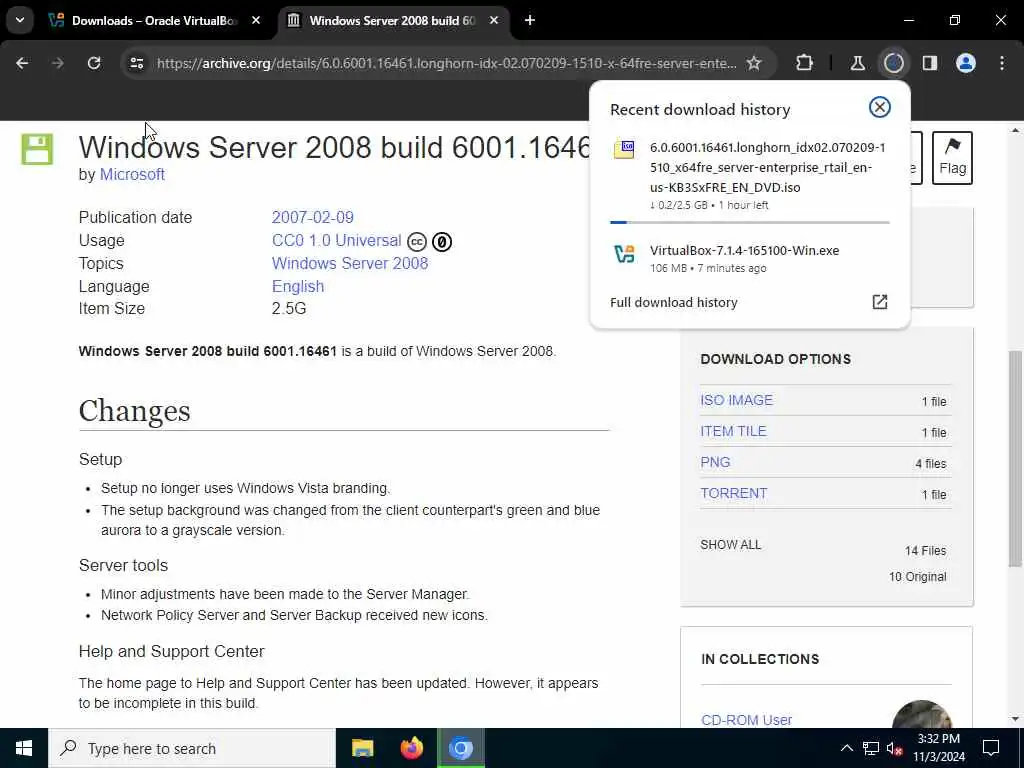Expand the PNG download option

coord(715,462)
